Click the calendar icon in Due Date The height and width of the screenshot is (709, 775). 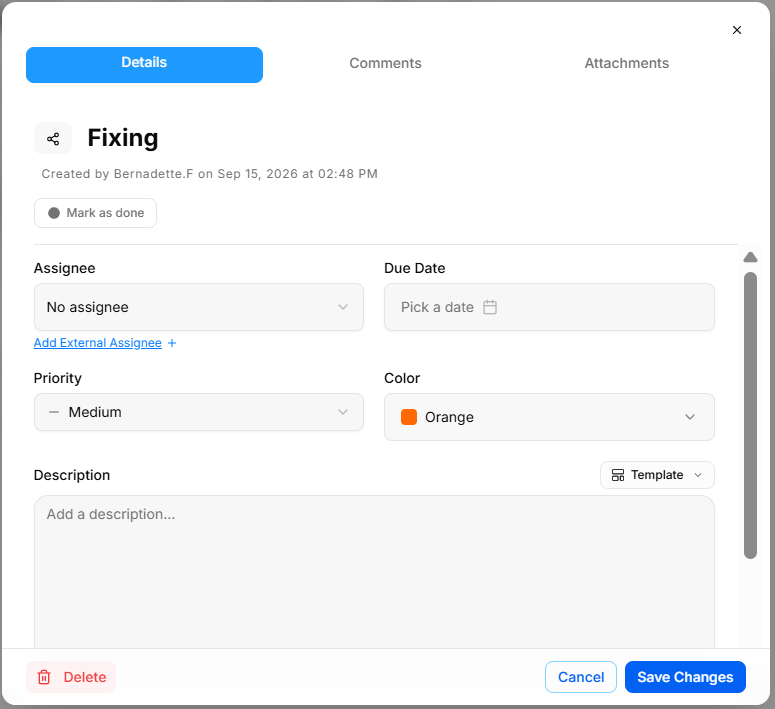pos(490,307)
